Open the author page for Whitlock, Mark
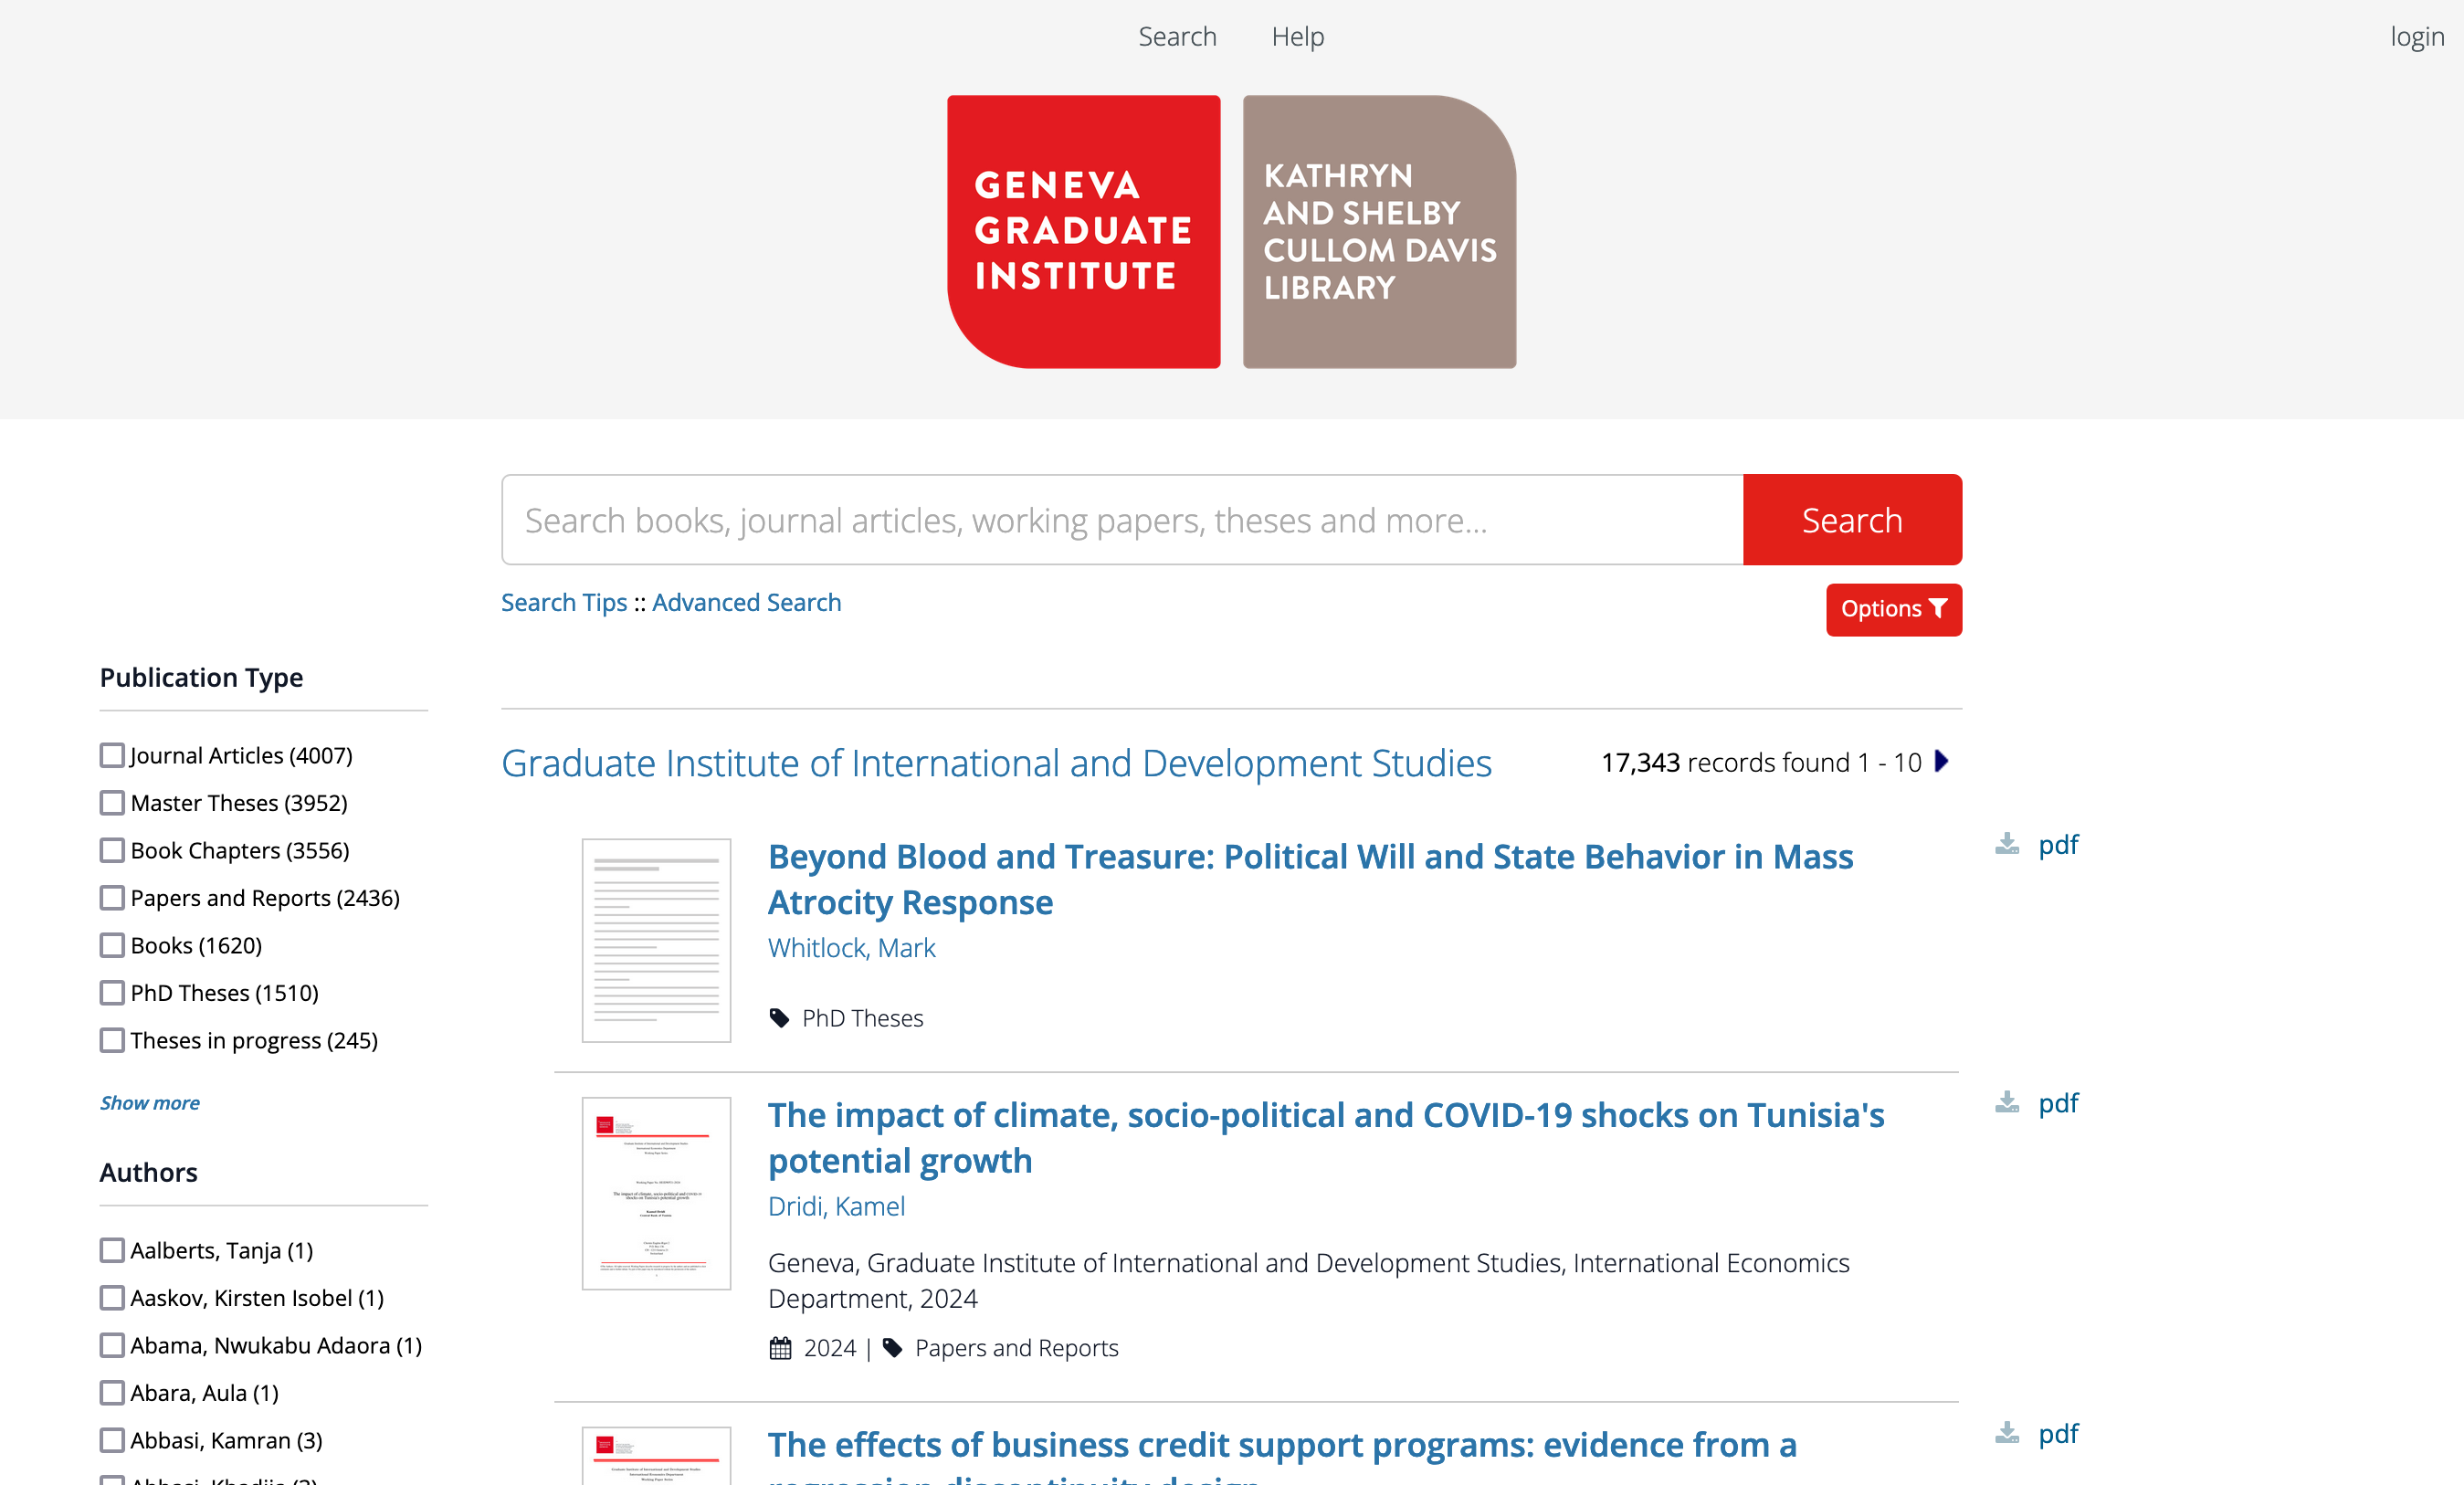 coord(851,948)
